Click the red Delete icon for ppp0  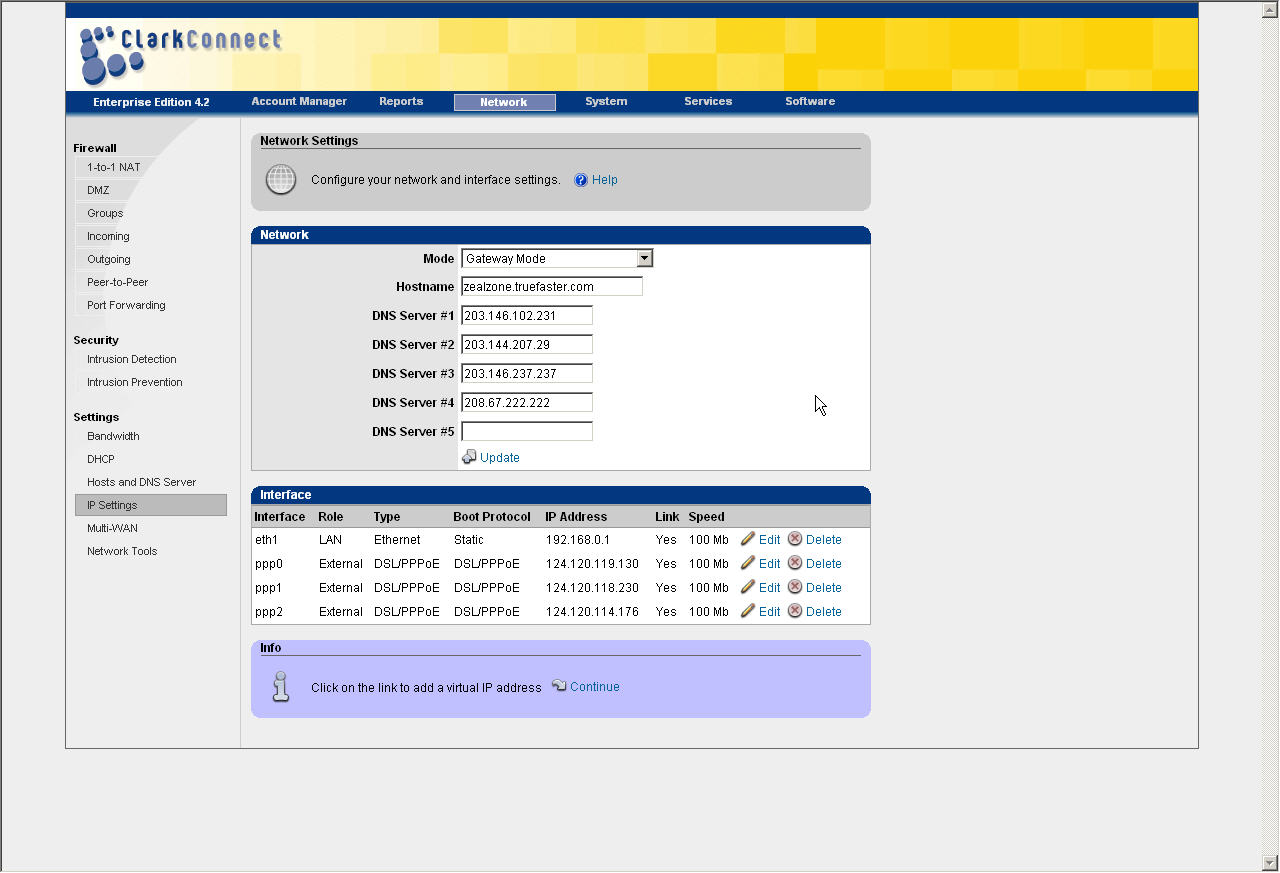pos(795,563)
